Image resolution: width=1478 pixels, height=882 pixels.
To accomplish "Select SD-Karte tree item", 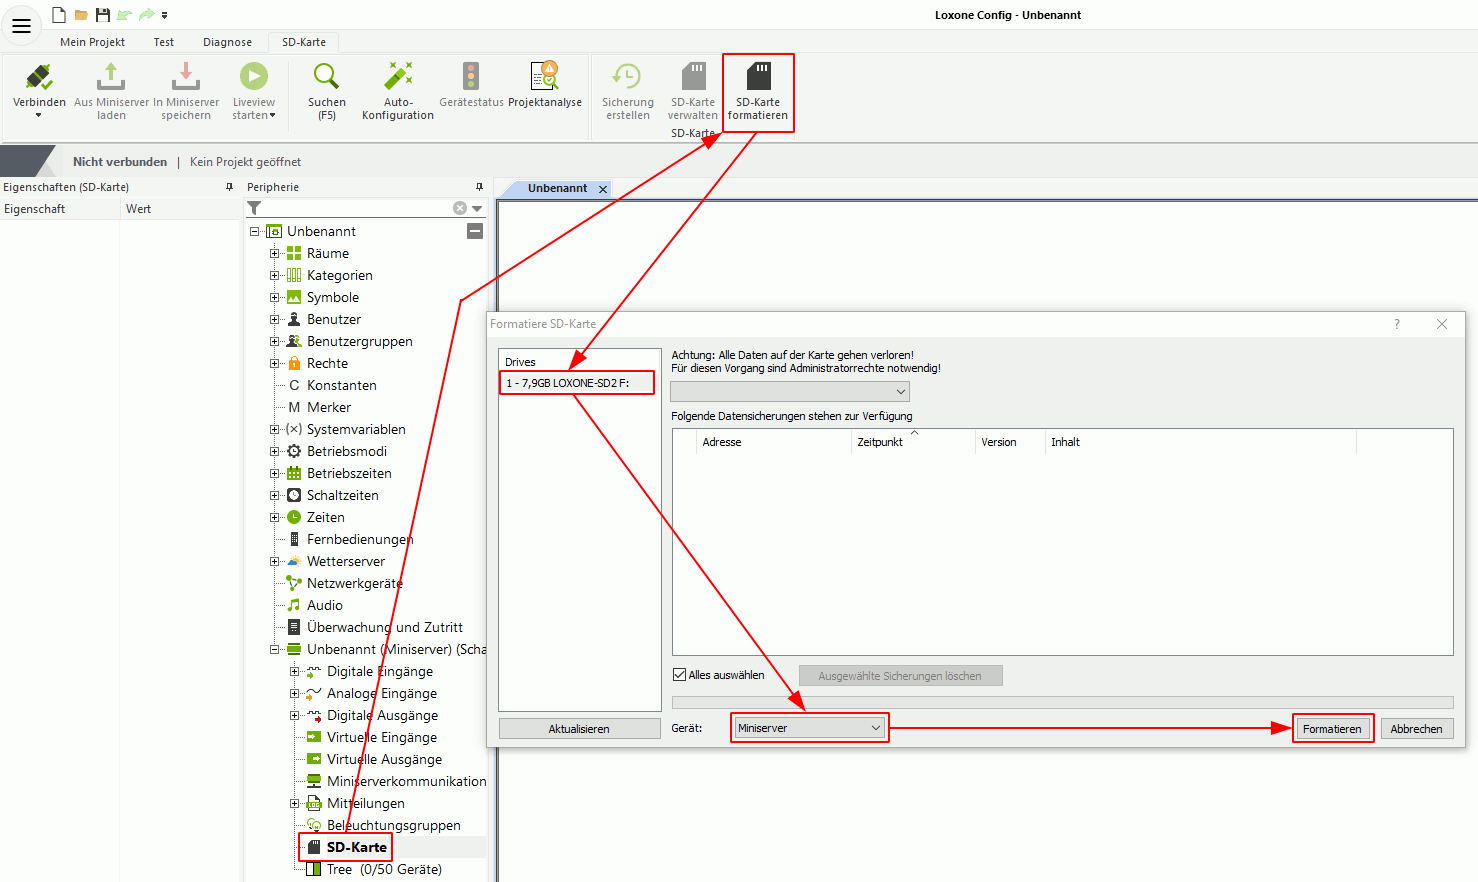I will [x=356, y=847].
